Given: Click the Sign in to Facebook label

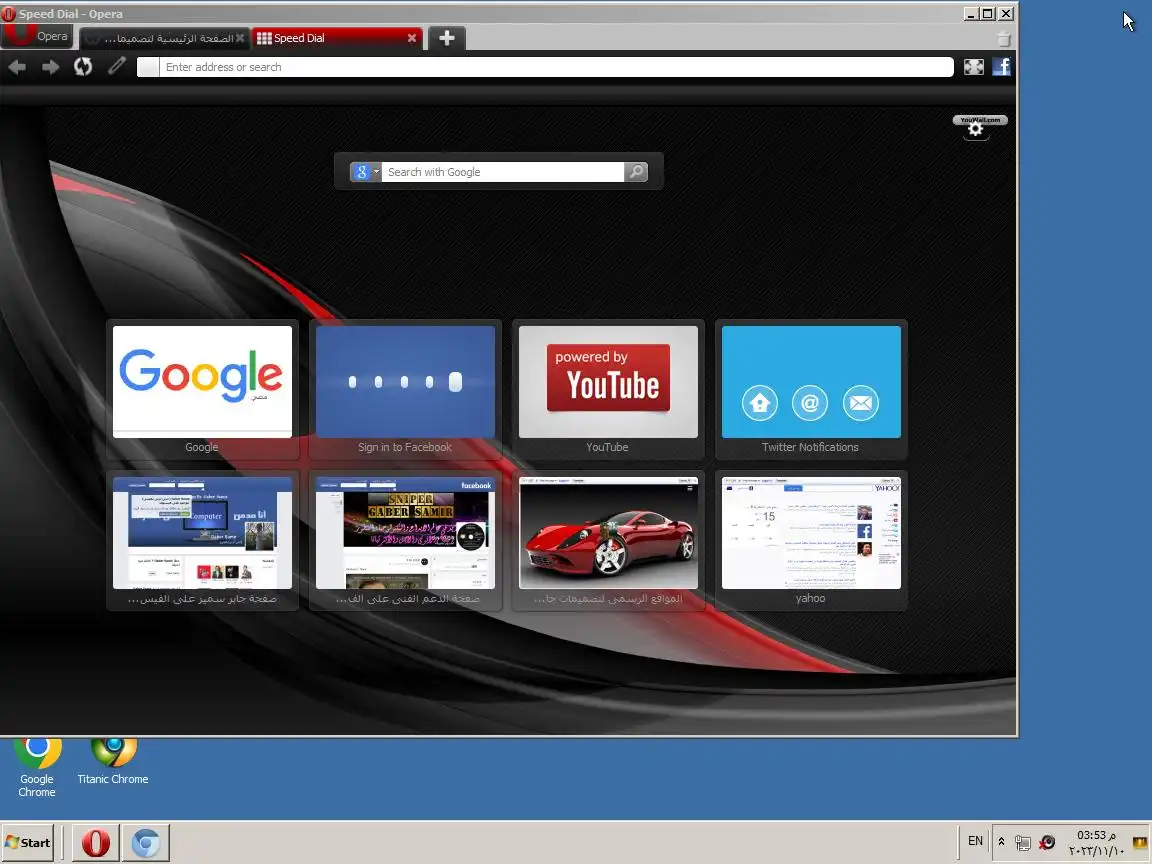Looking at the screenshot, I should [405, 447].
